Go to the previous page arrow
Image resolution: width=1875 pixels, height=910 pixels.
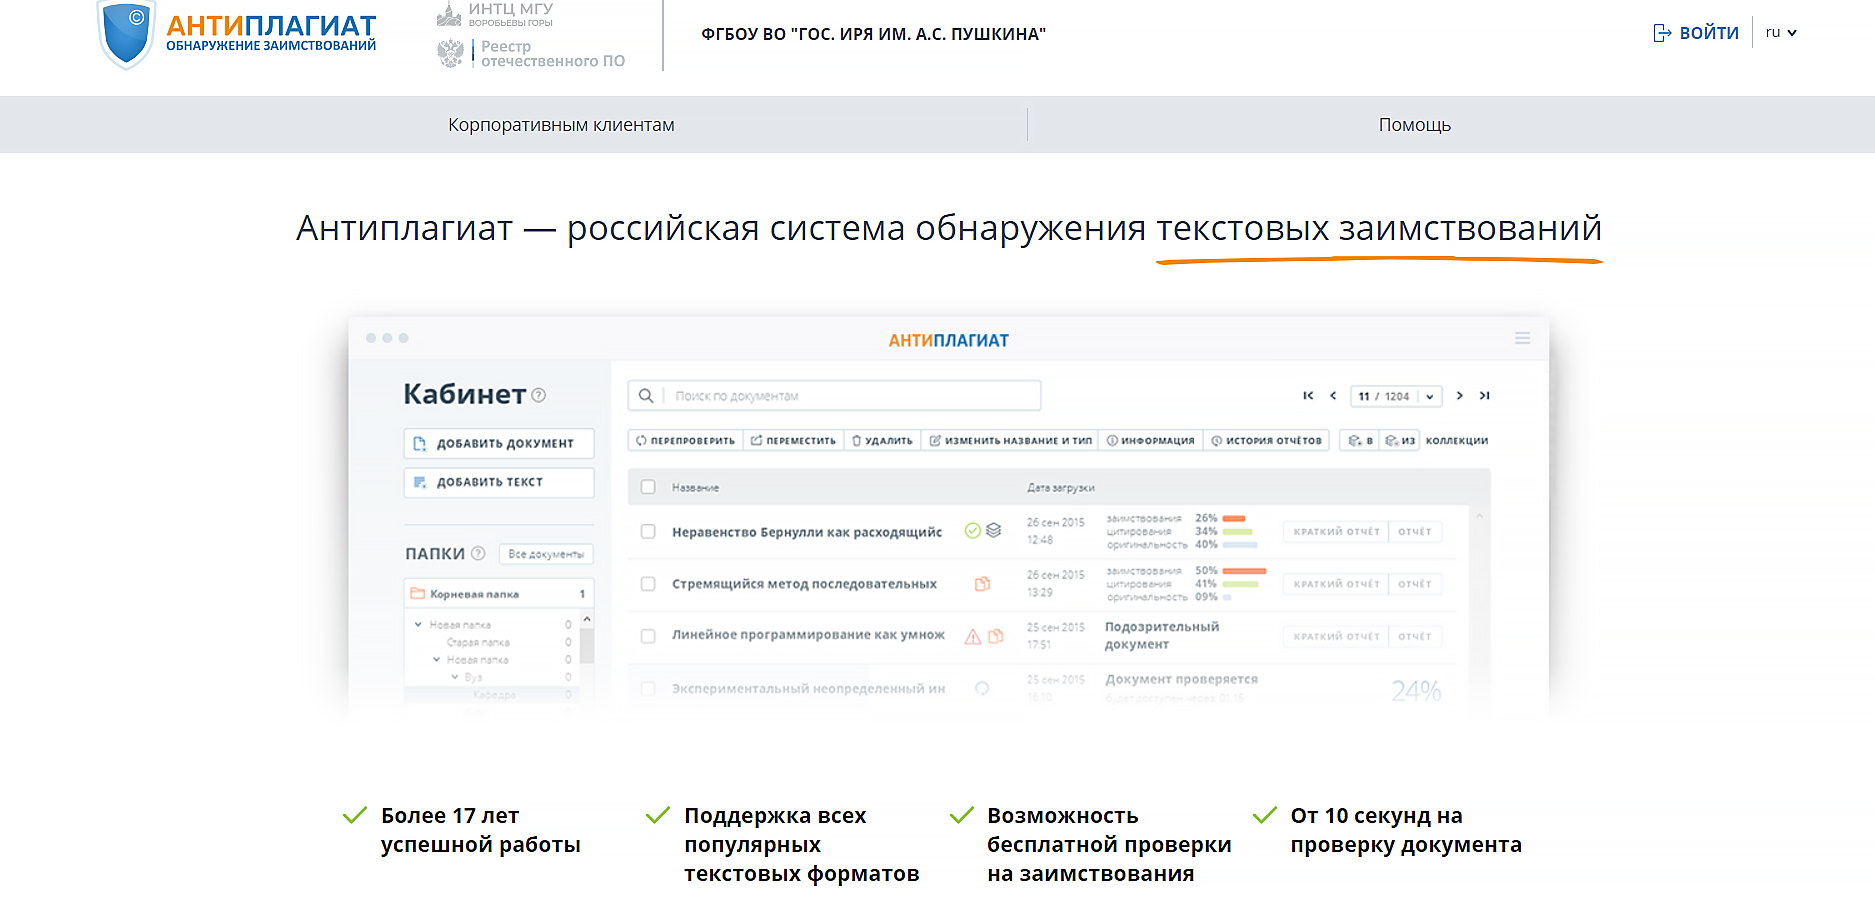1333,396
